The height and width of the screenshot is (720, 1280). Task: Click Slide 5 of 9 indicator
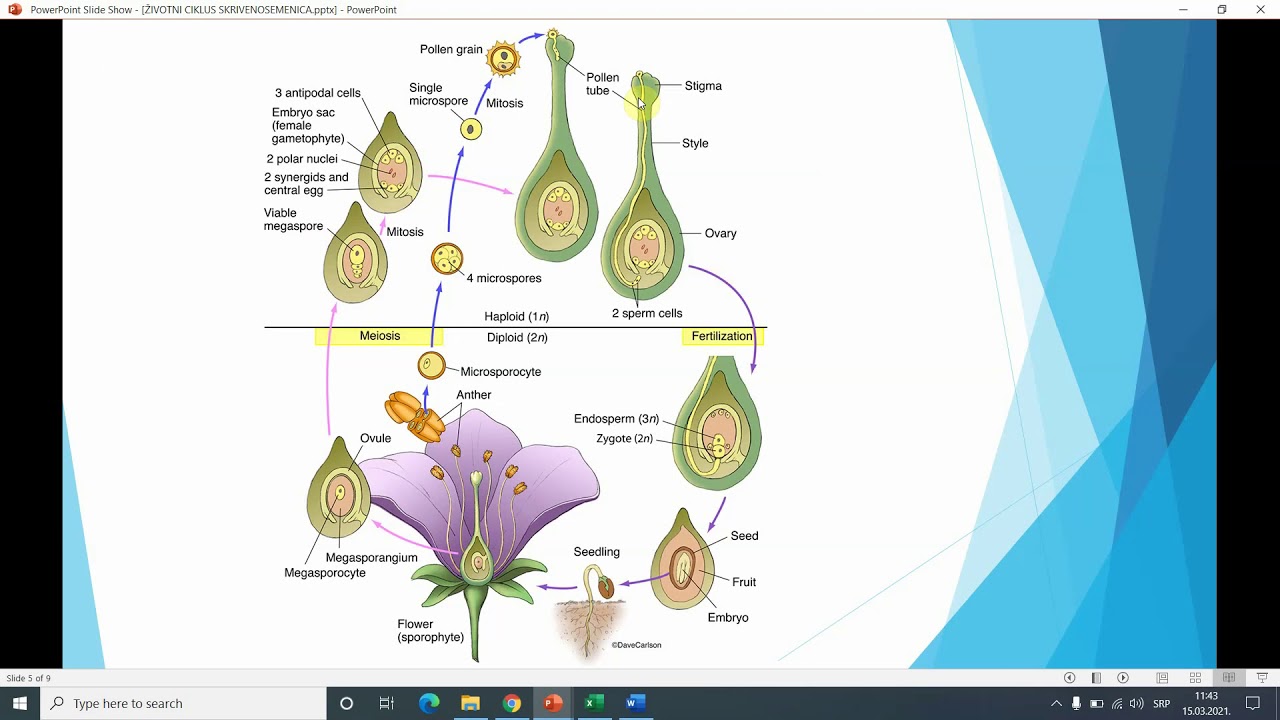[29, 678]
